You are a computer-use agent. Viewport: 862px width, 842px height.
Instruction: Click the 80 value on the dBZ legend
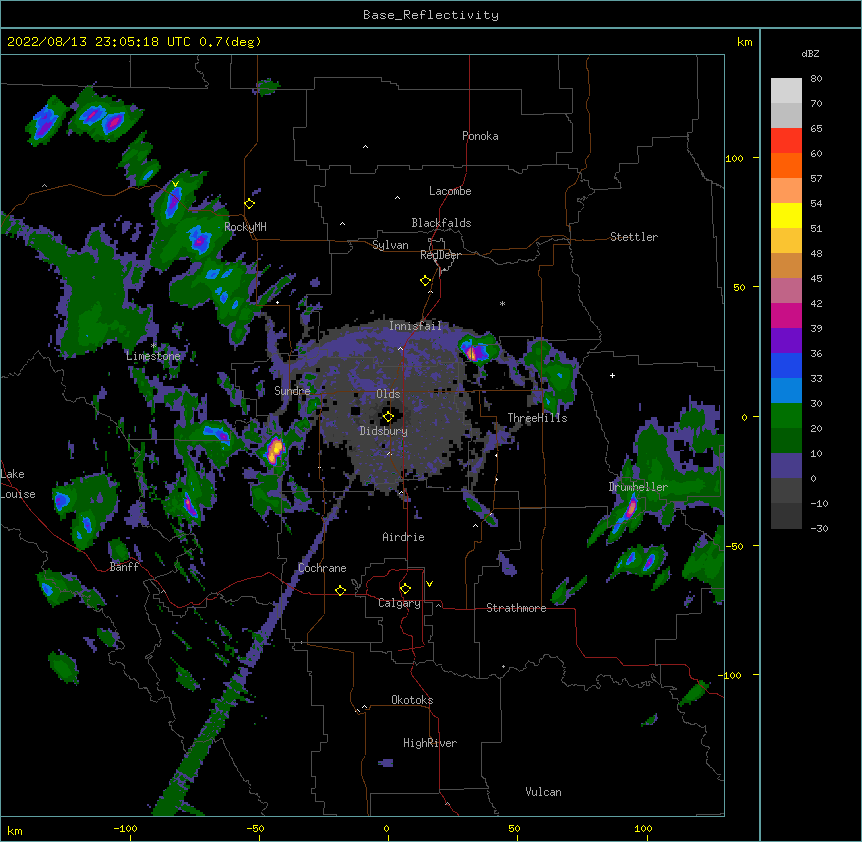click(816, 79)
